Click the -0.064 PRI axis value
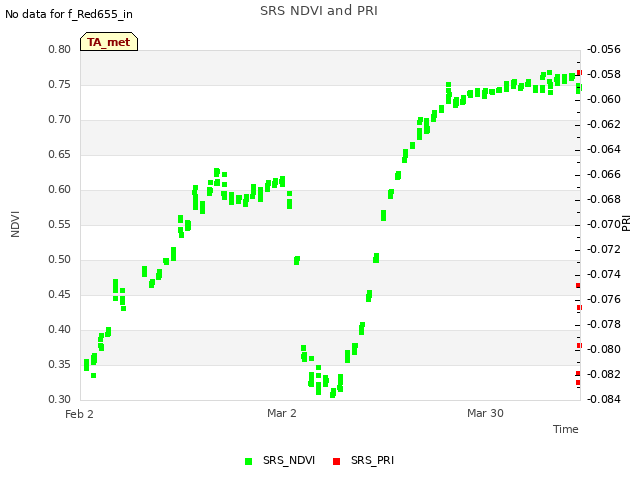This screenshot has height=480, width=640. click(x=604, y=149)
